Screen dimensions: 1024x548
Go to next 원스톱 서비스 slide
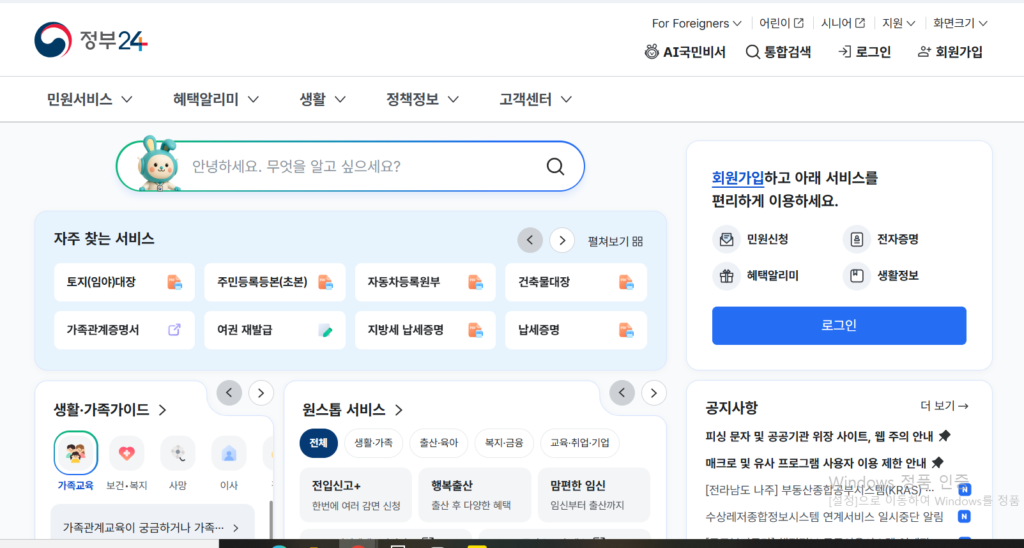coord(654,393)
